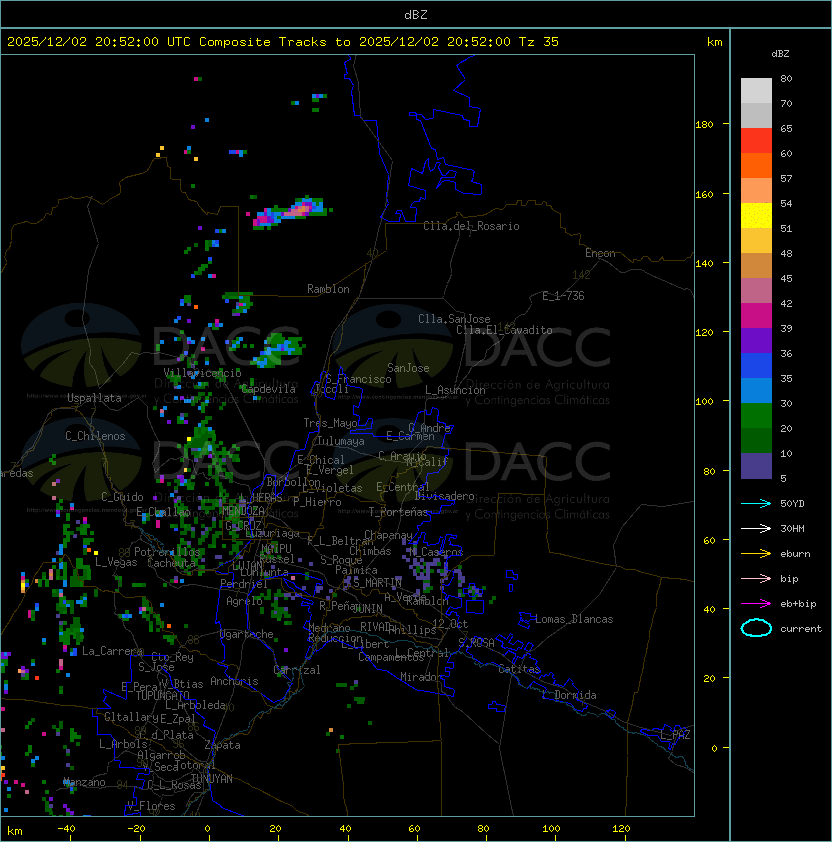Pick the magenta swatch in dBZ scale

[x=756, y=316]
